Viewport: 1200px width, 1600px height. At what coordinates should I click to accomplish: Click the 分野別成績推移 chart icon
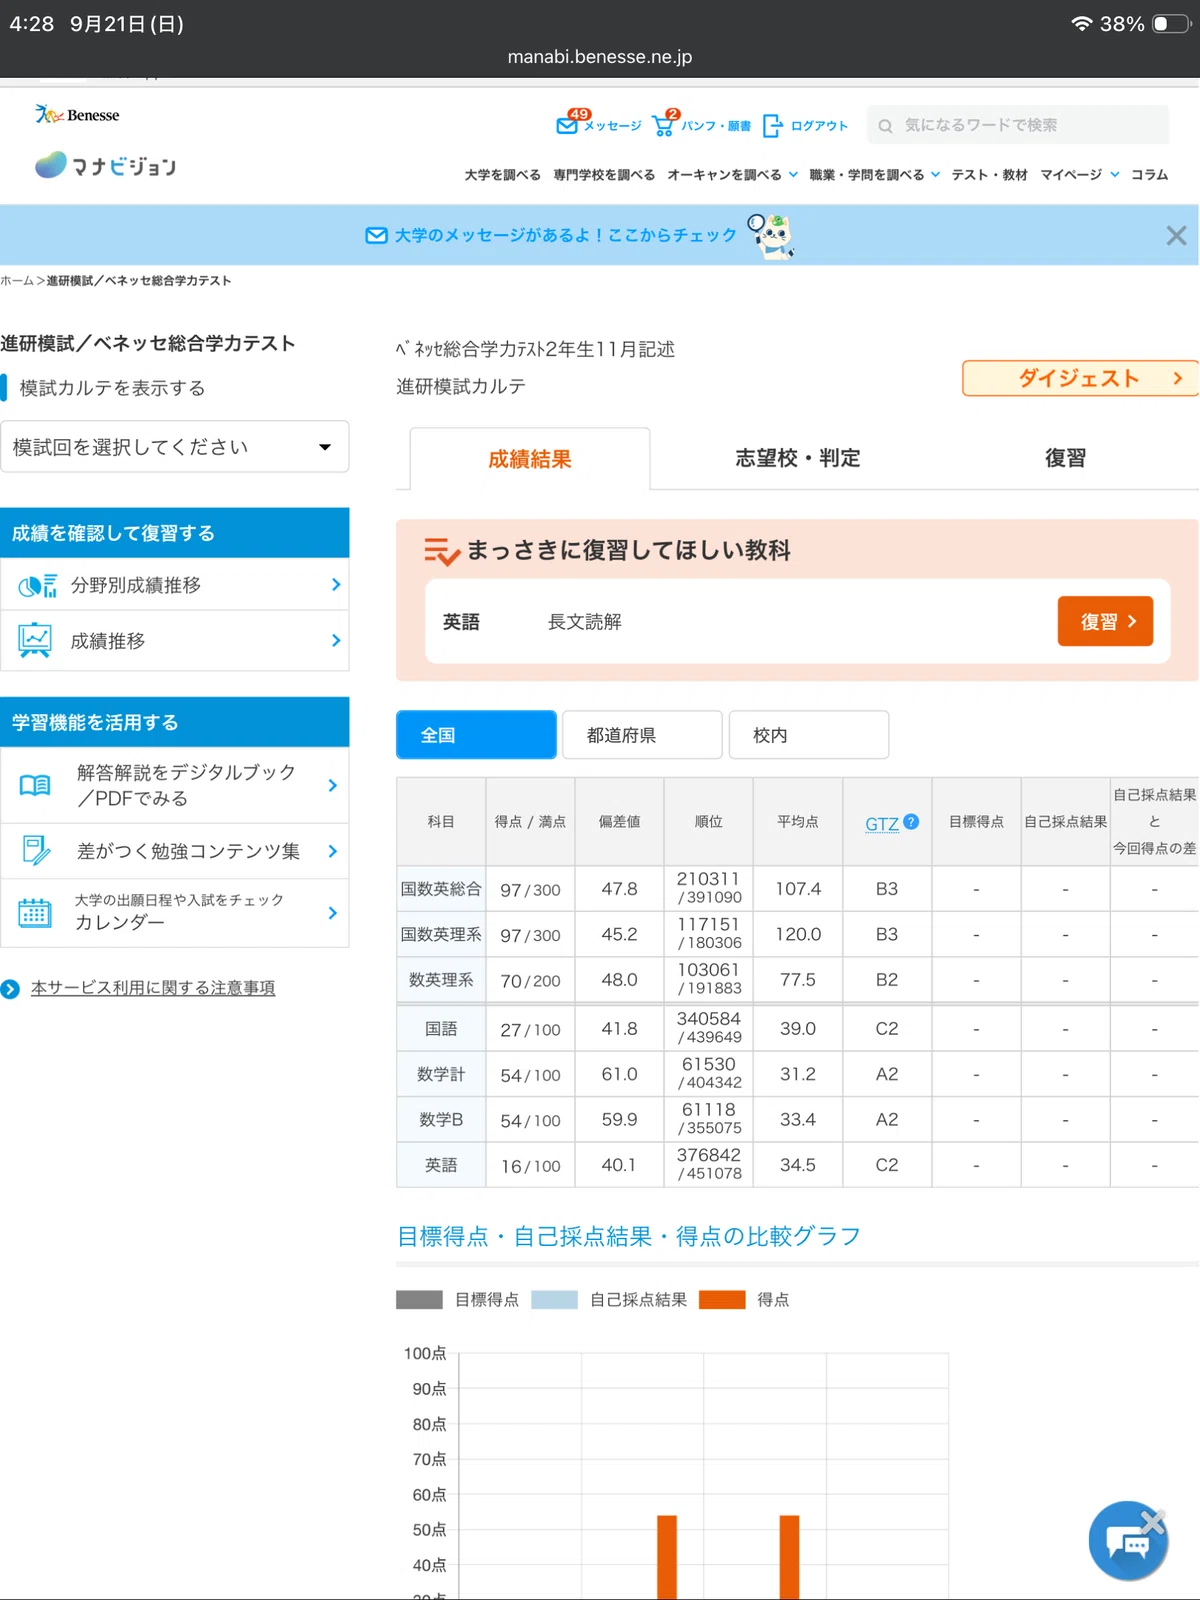click(37, 586)
